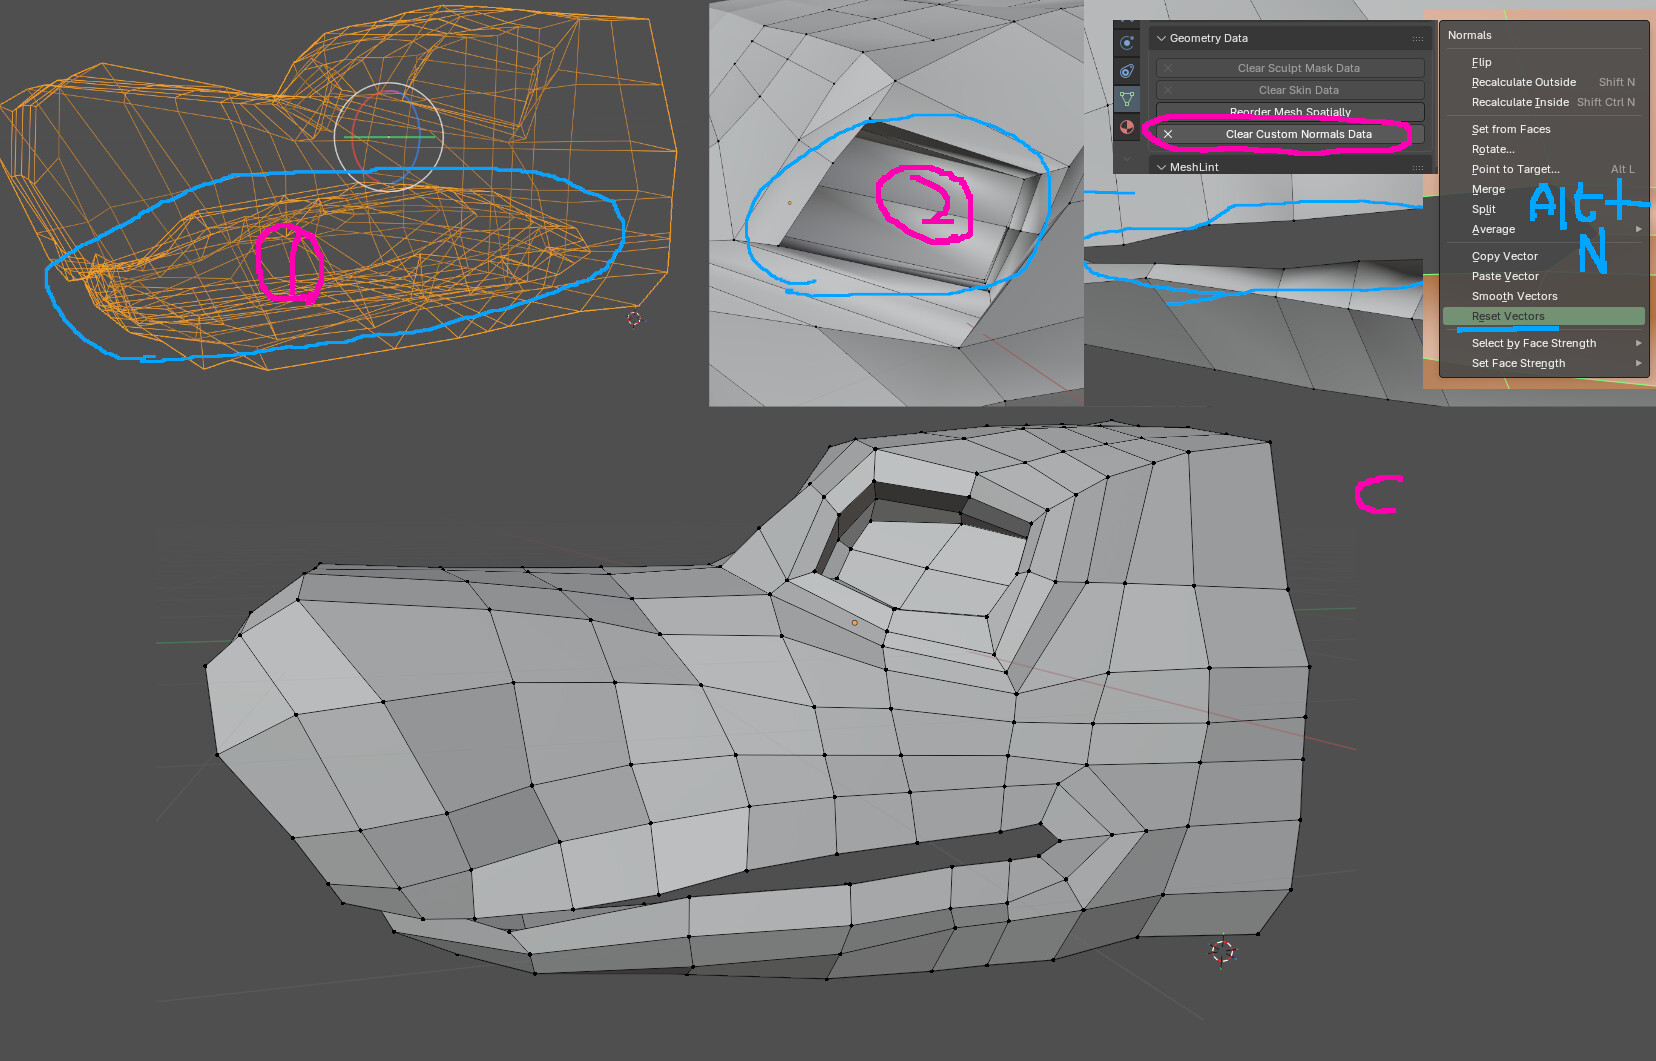1656x1061 pixels.
Task: Choose Split in the Normals menu
Action: 1544,209
